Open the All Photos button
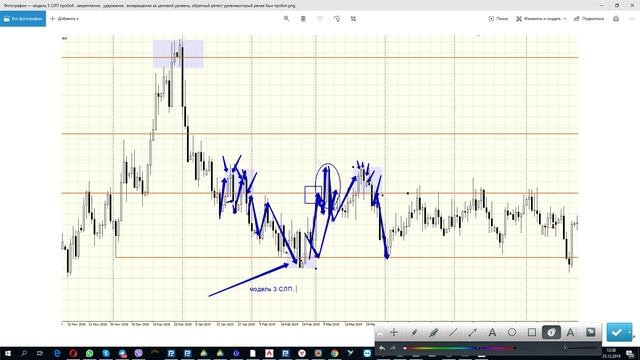640x360 pixels. (x=23, y=19)
